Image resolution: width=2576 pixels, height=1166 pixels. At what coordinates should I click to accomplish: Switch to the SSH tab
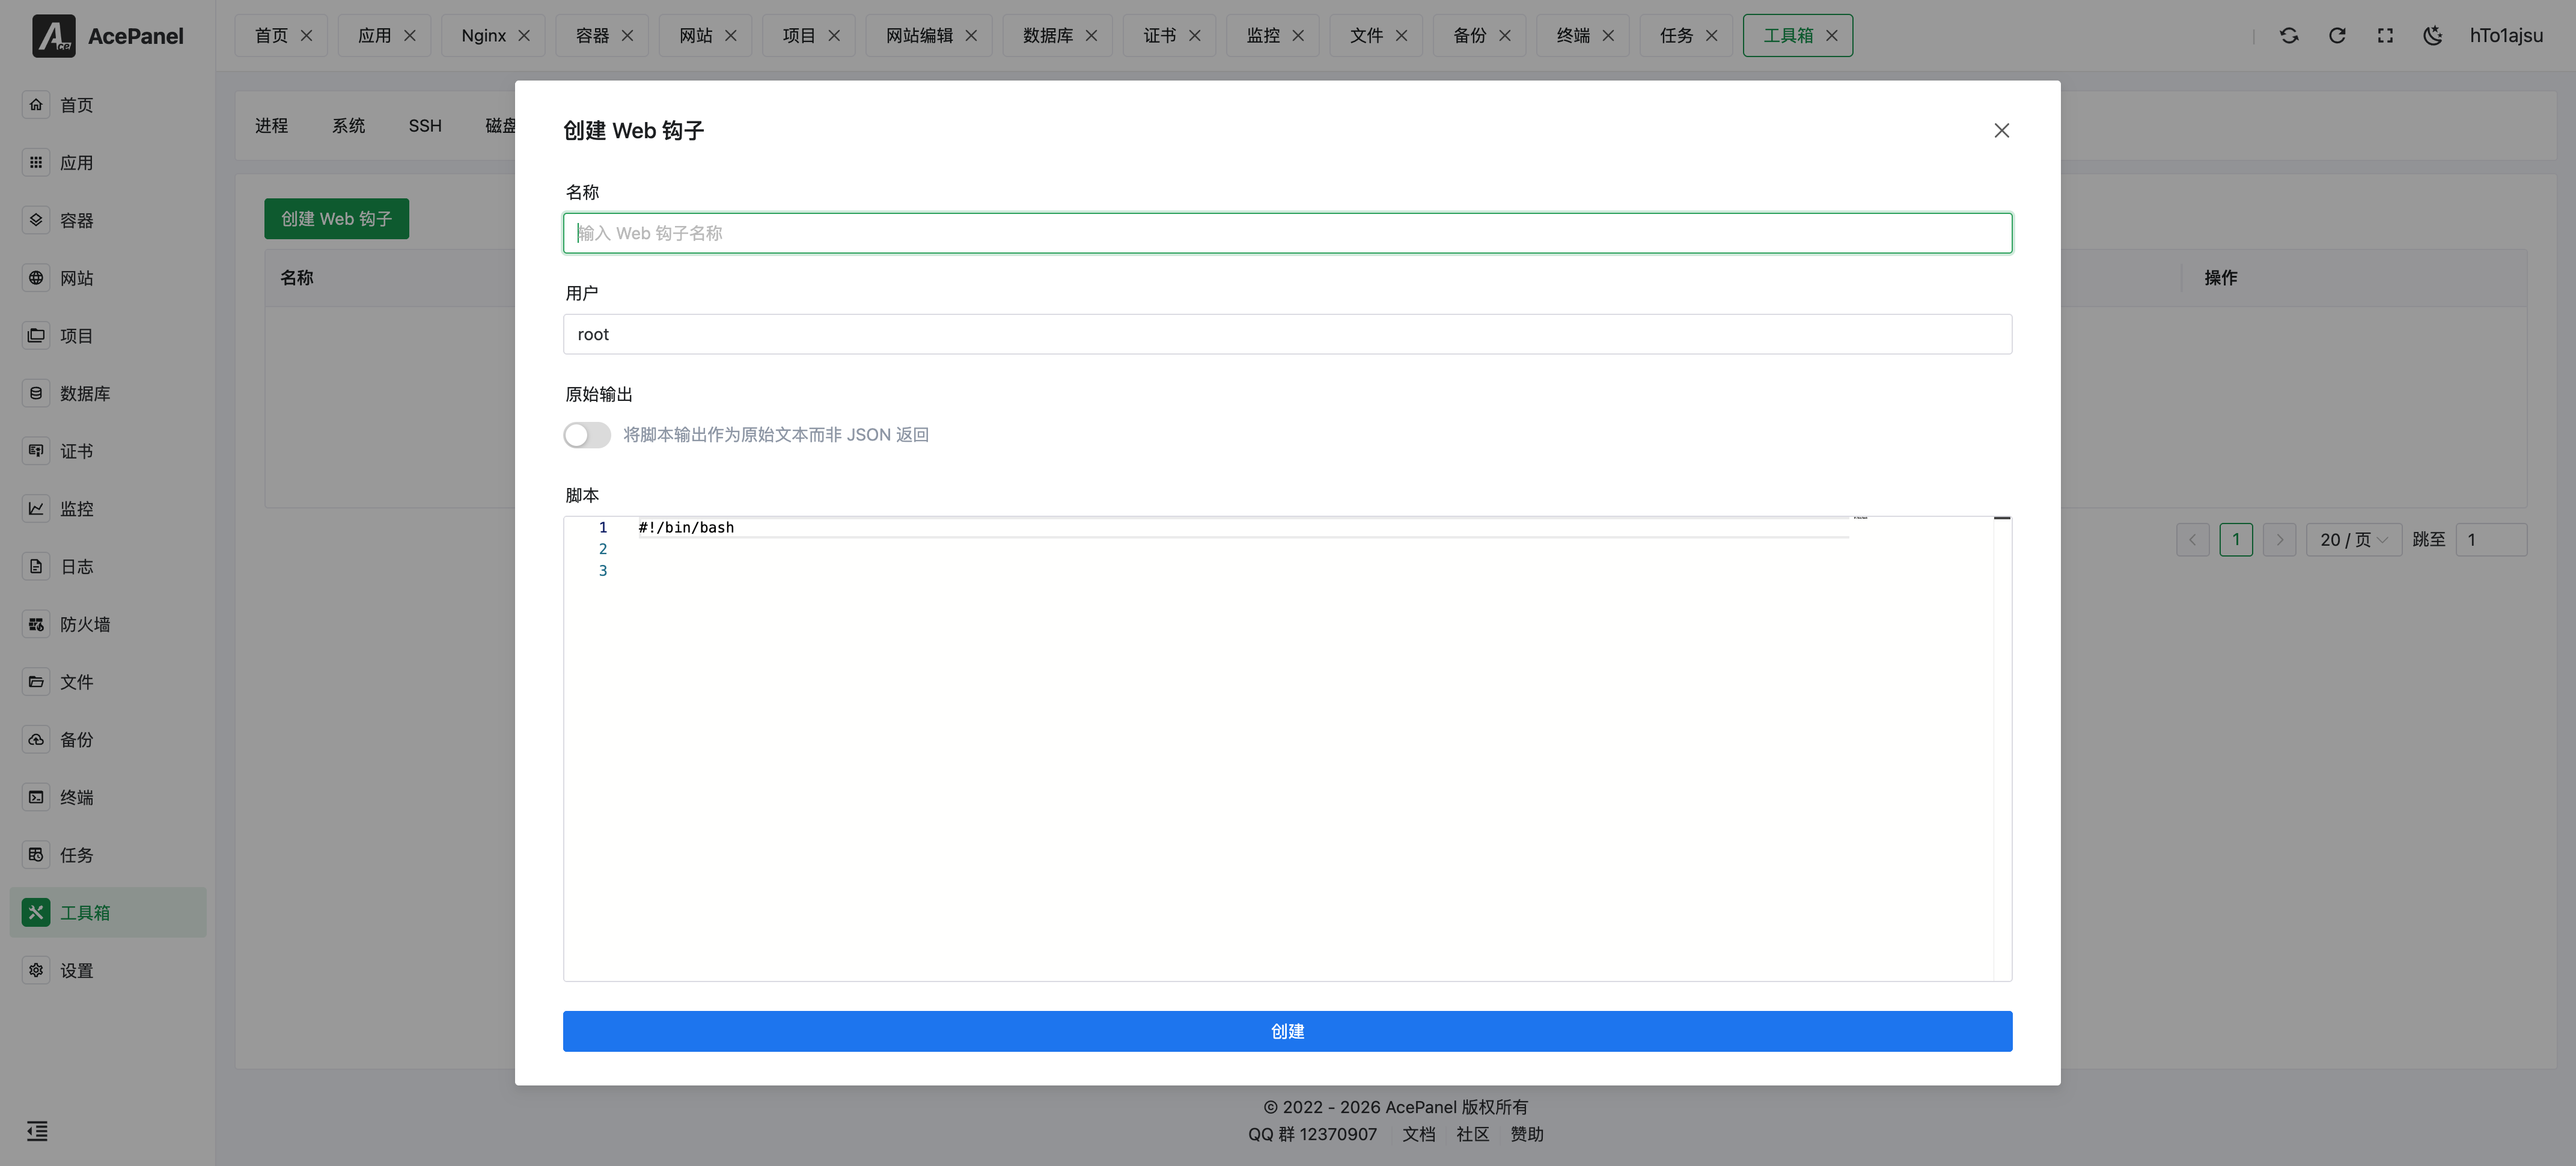click(425, 125)
